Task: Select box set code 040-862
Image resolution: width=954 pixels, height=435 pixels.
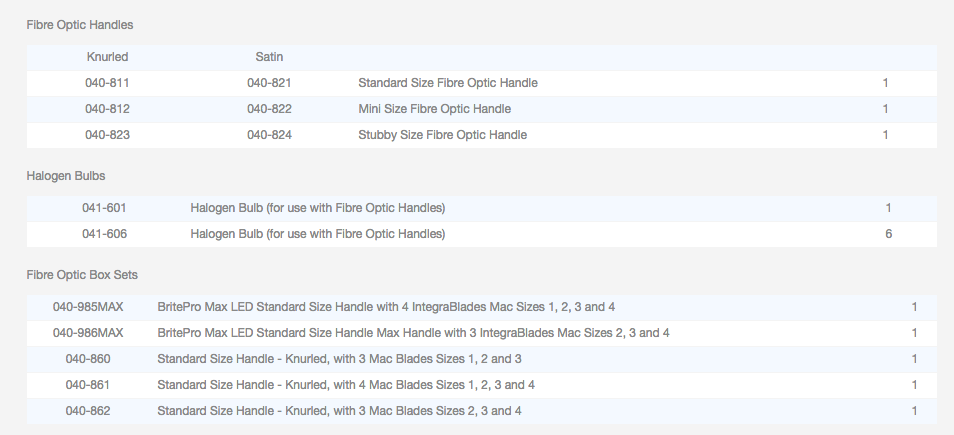Action: 88,411
